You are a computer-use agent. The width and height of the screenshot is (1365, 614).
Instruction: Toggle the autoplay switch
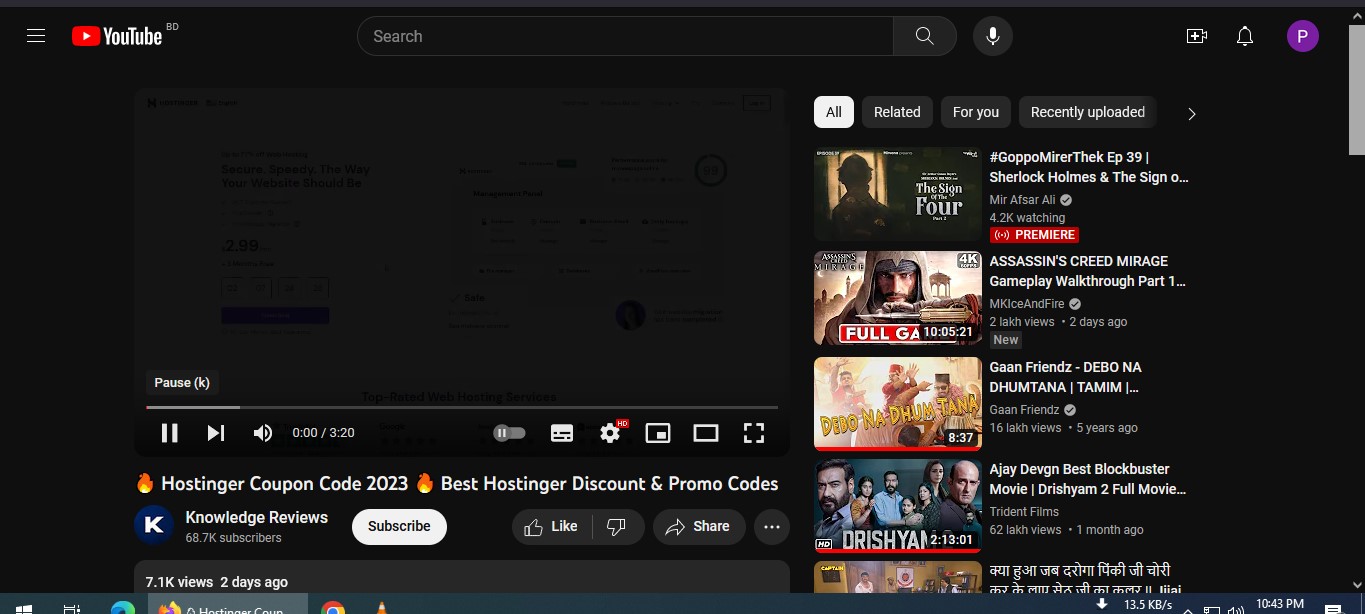tap(509, 433)
